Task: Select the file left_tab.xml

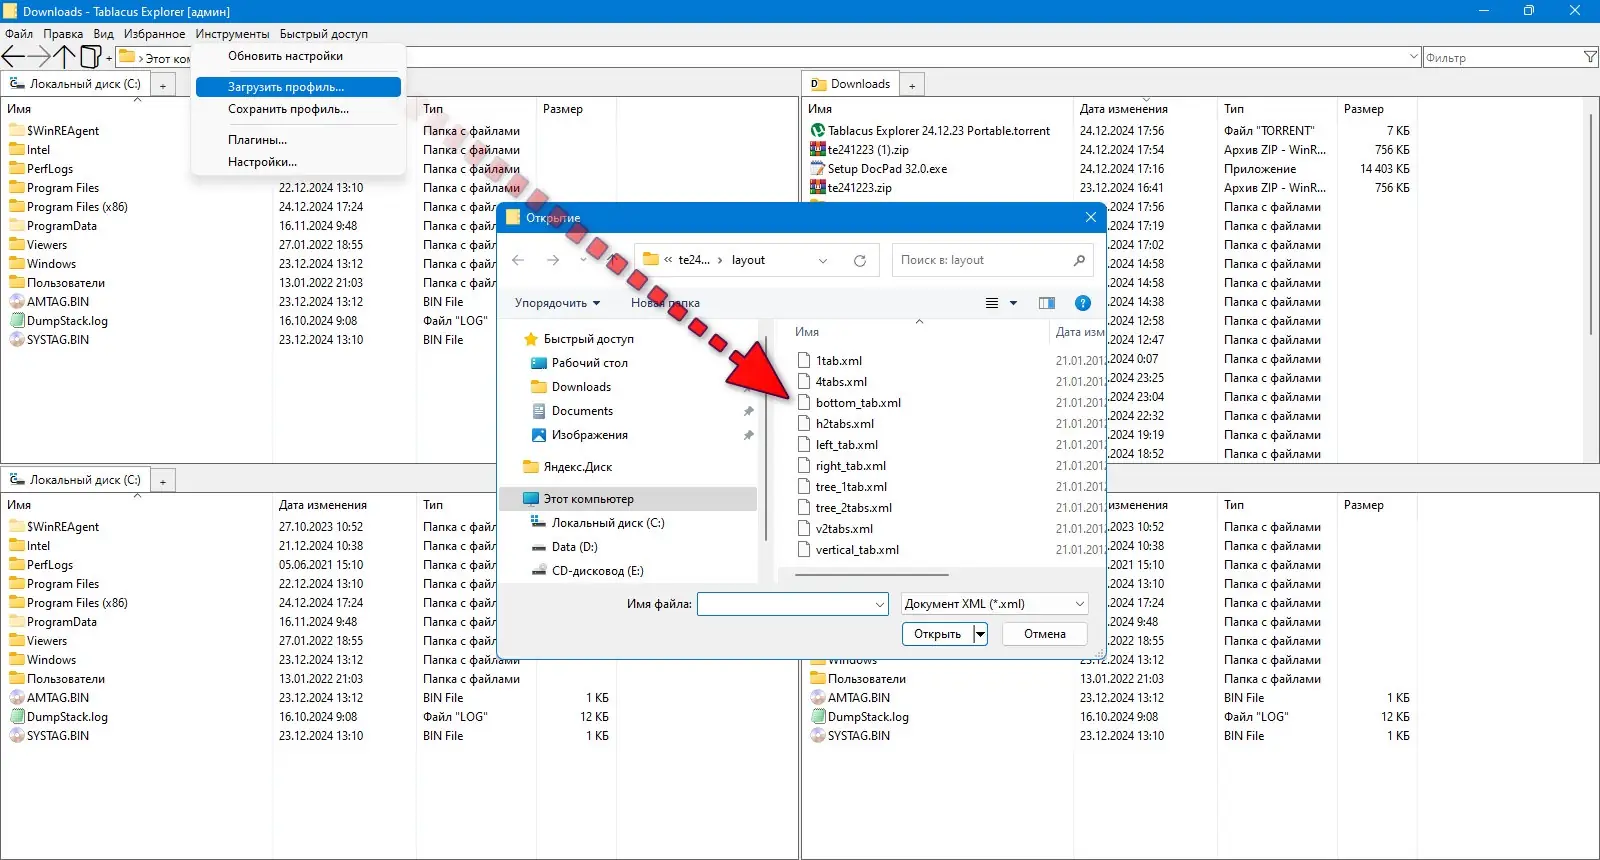Action: coord(847,445)
